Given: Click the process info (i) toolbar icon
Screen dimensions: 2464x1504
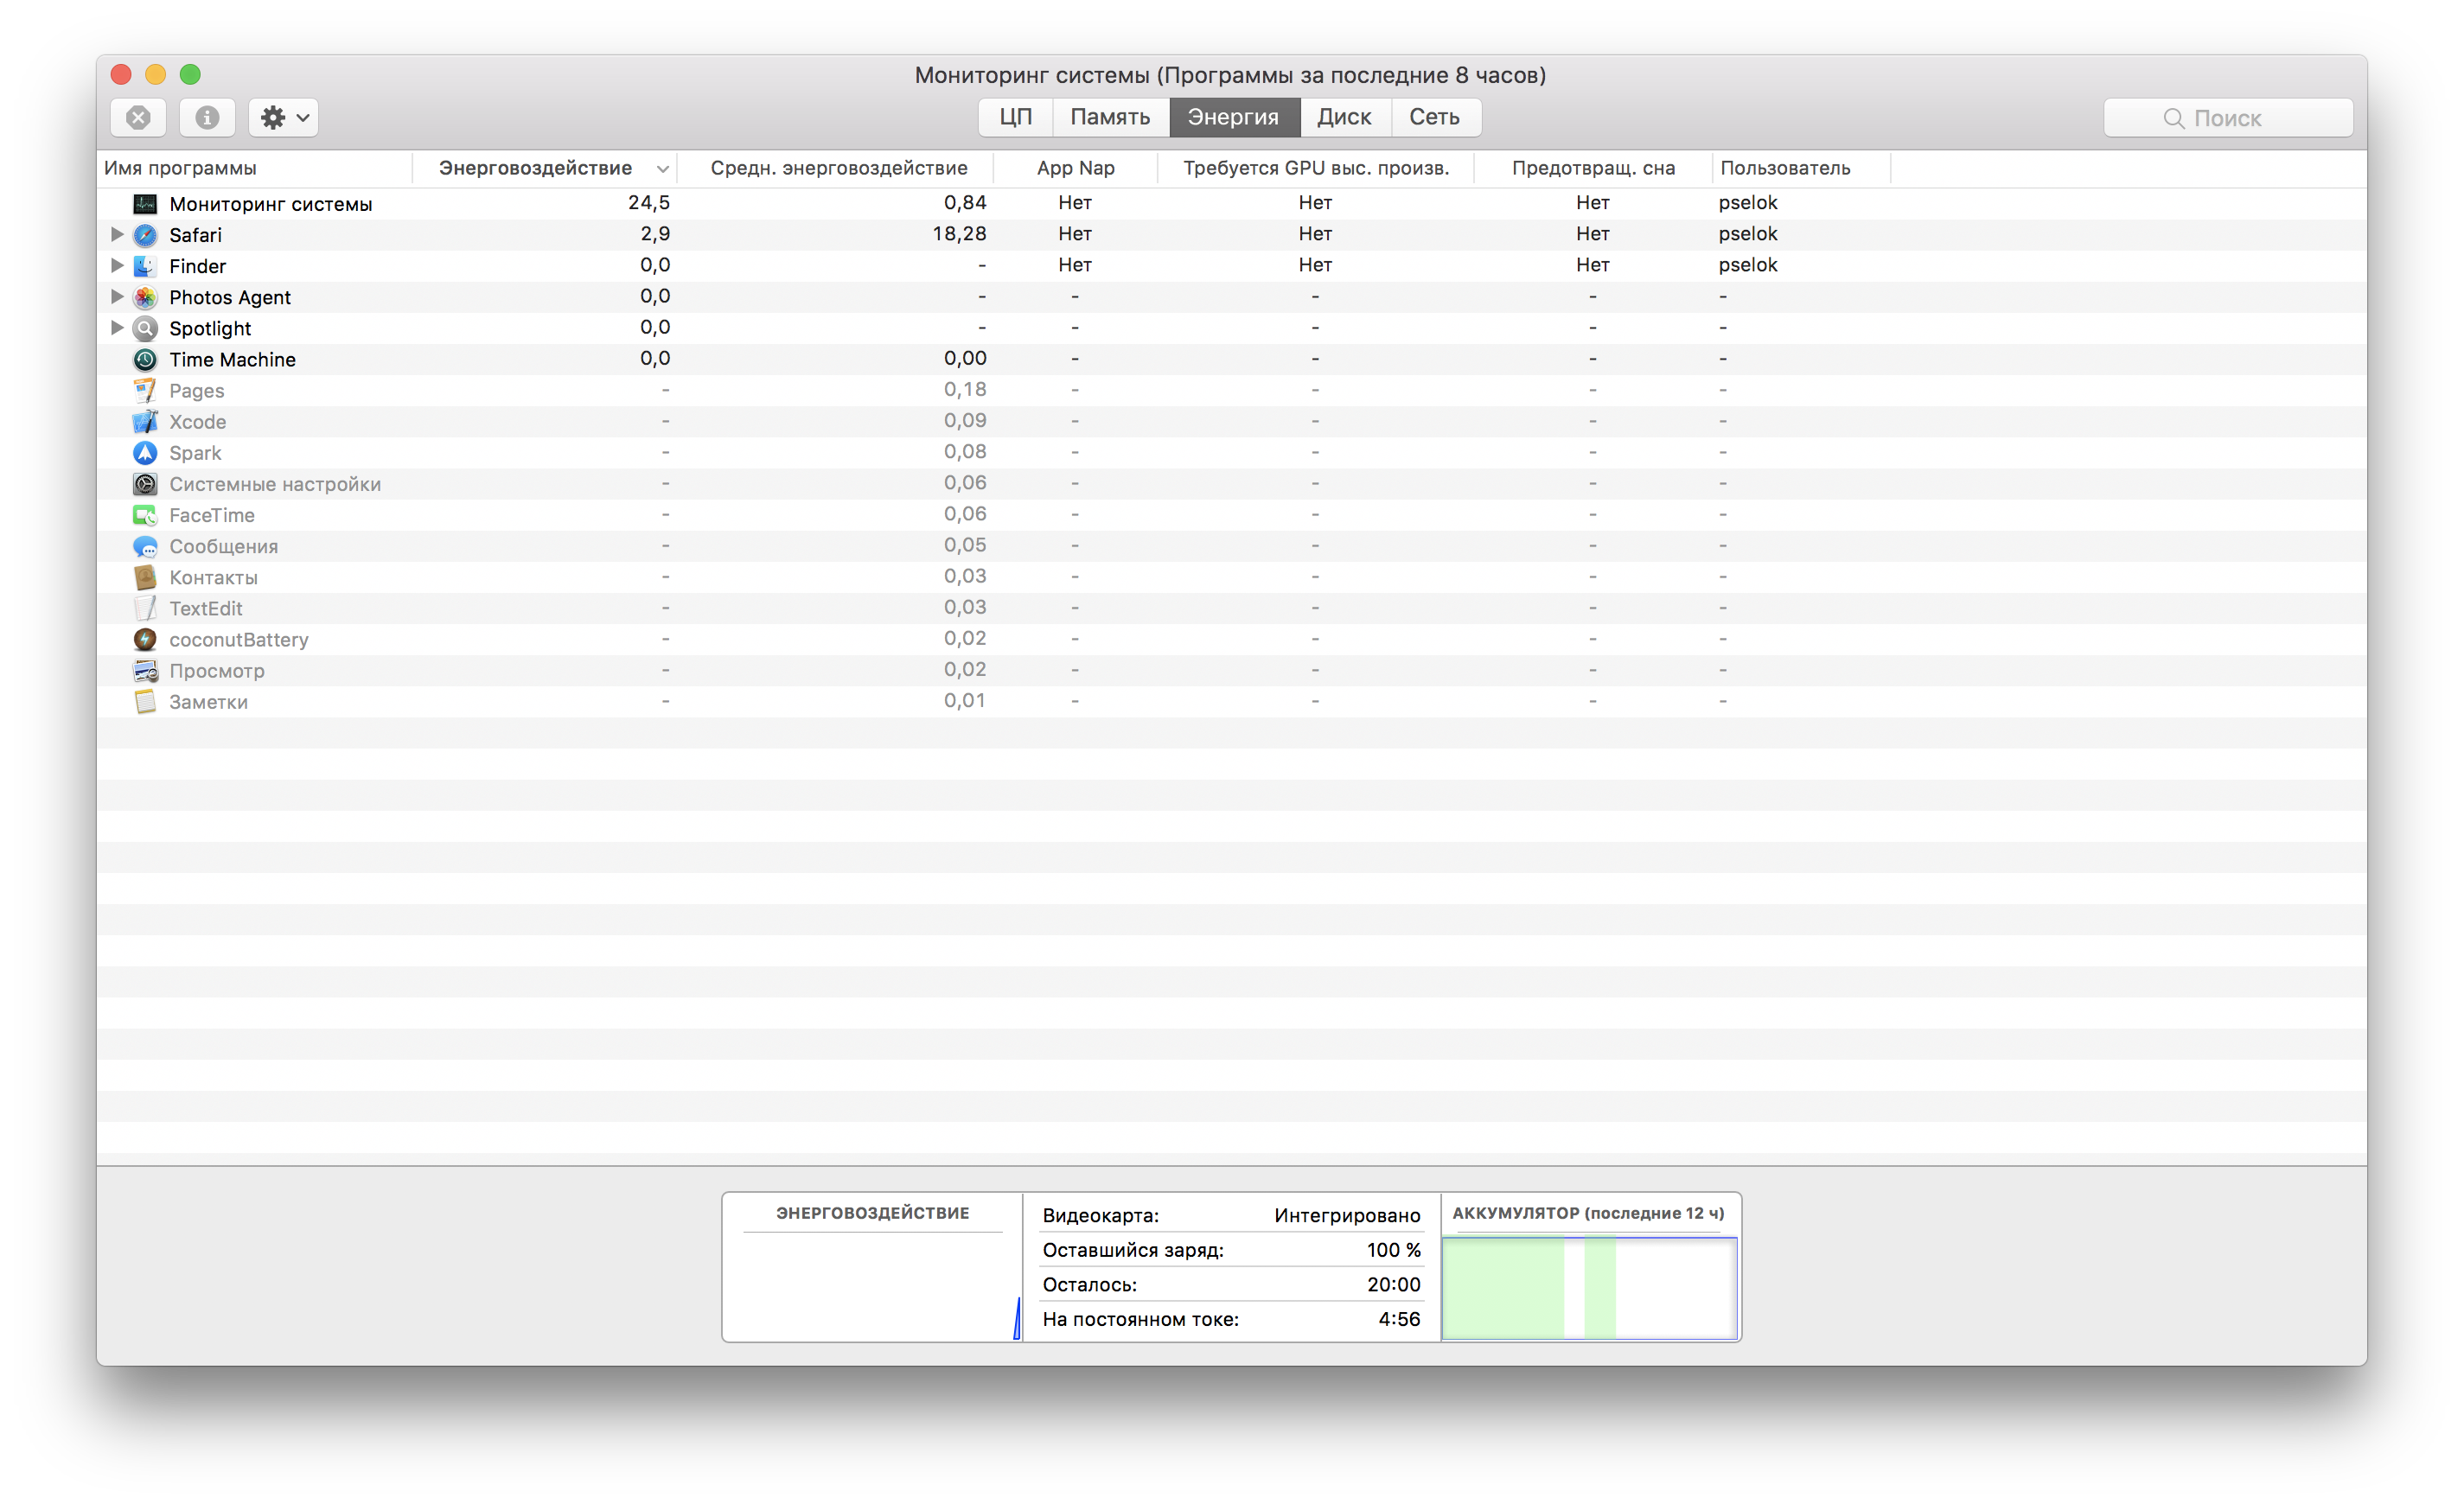Looking at the screenshot, I should click(207, 117).
